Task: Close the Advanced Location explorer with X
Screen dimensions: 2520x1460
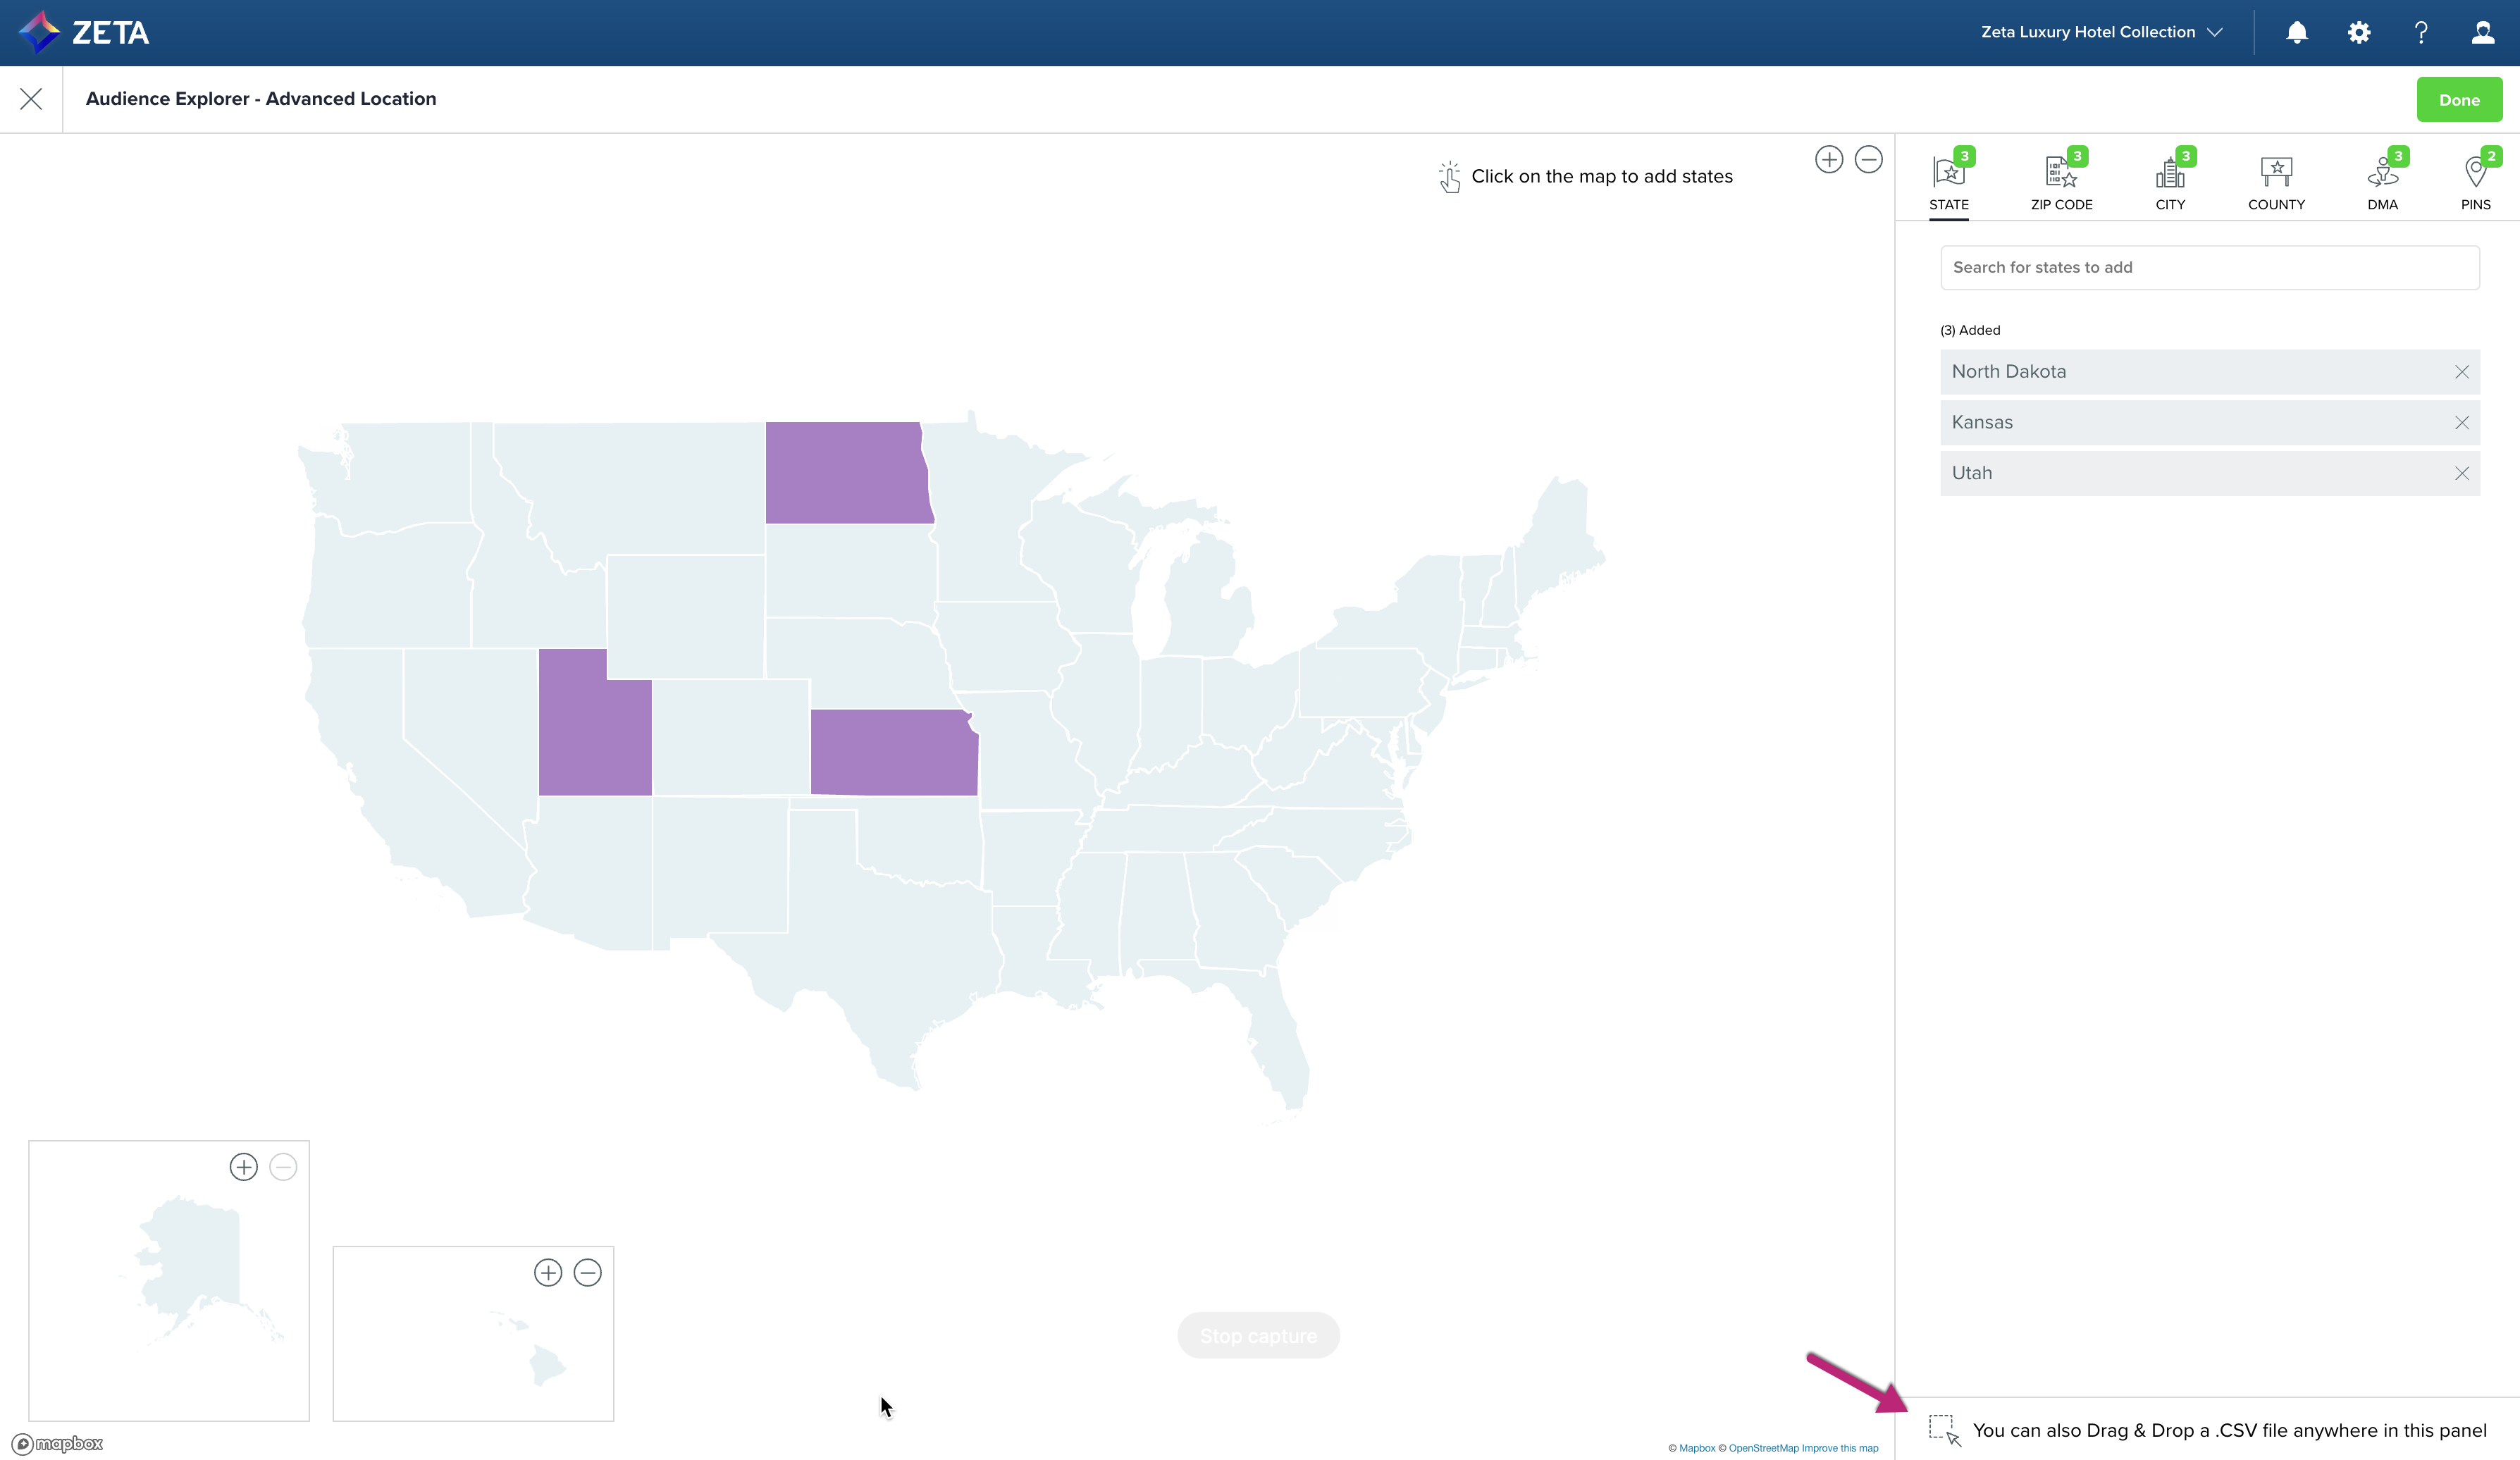Action: [x=31, y=99]
